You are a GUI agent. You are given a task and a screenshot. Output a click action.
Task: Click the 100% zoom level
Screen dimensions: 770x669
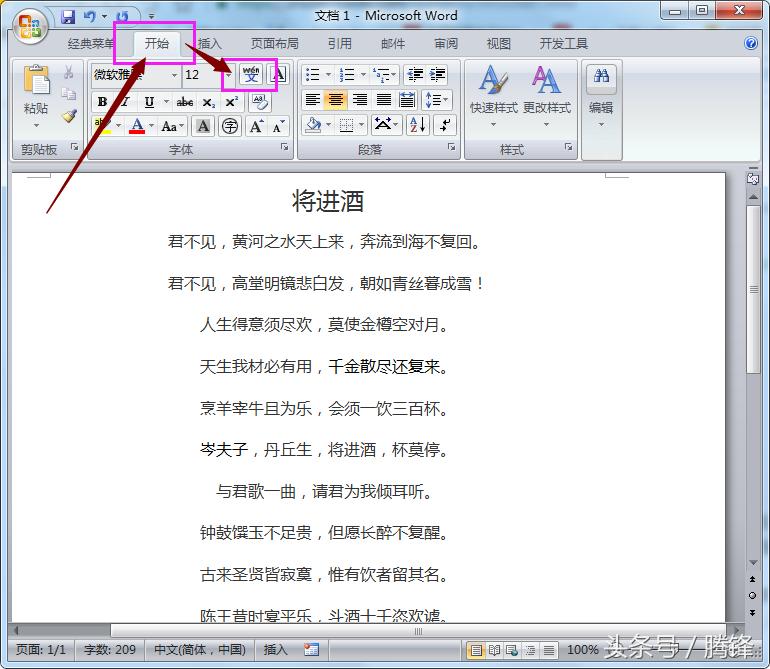pyautogui.click(x=582, y=650)
